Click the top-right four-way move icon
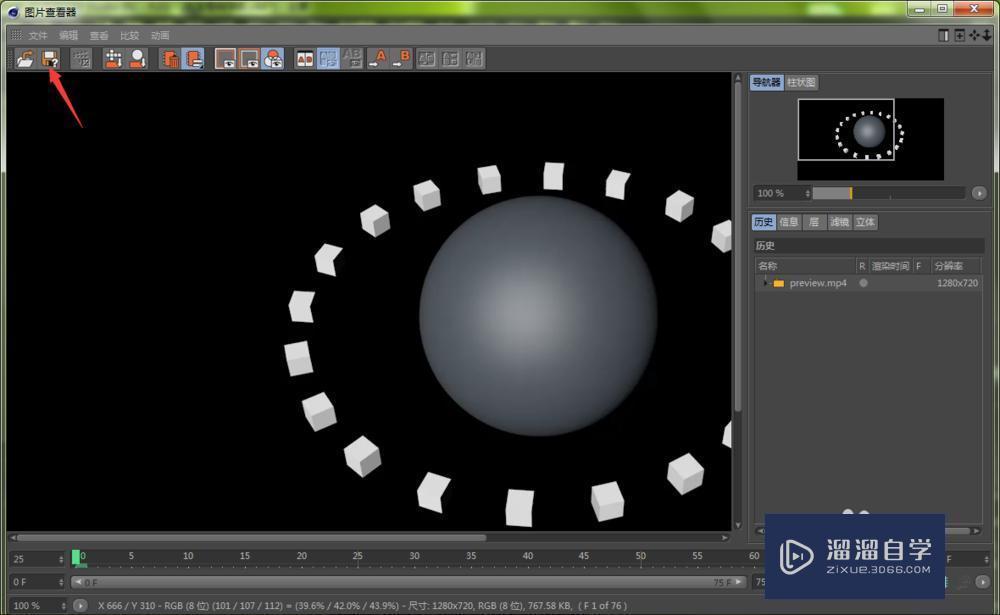Viewport: 1000px width, 615px height. coord(974,36)
